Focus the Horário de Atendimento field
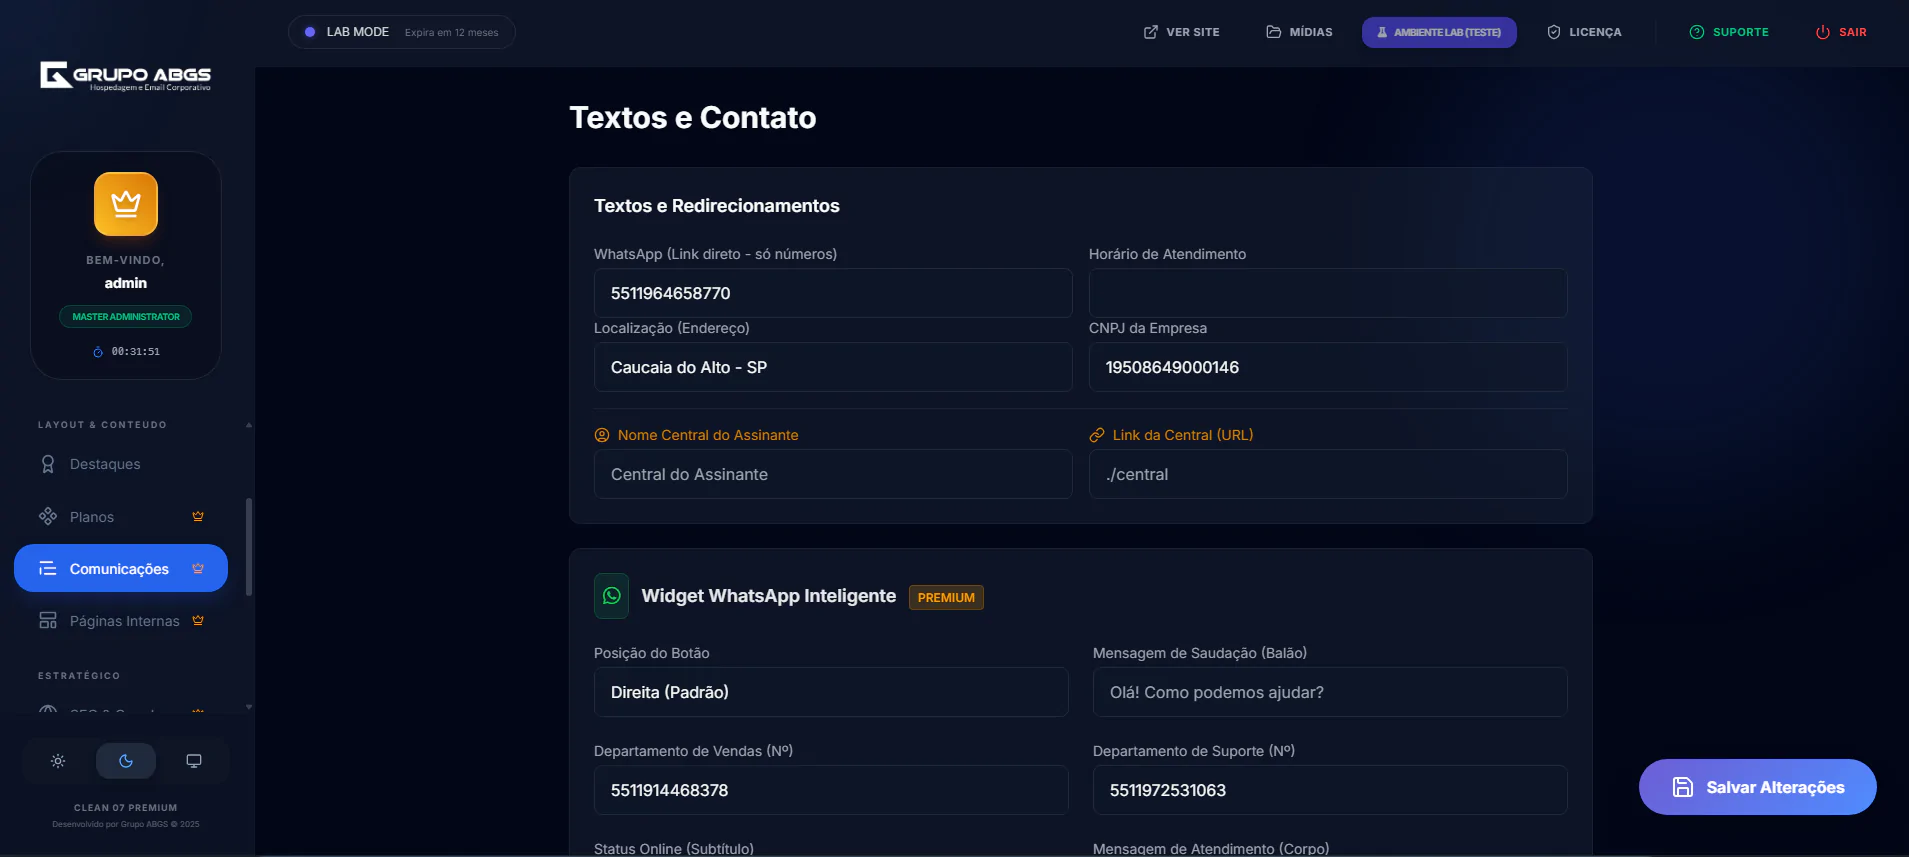 1327,293
